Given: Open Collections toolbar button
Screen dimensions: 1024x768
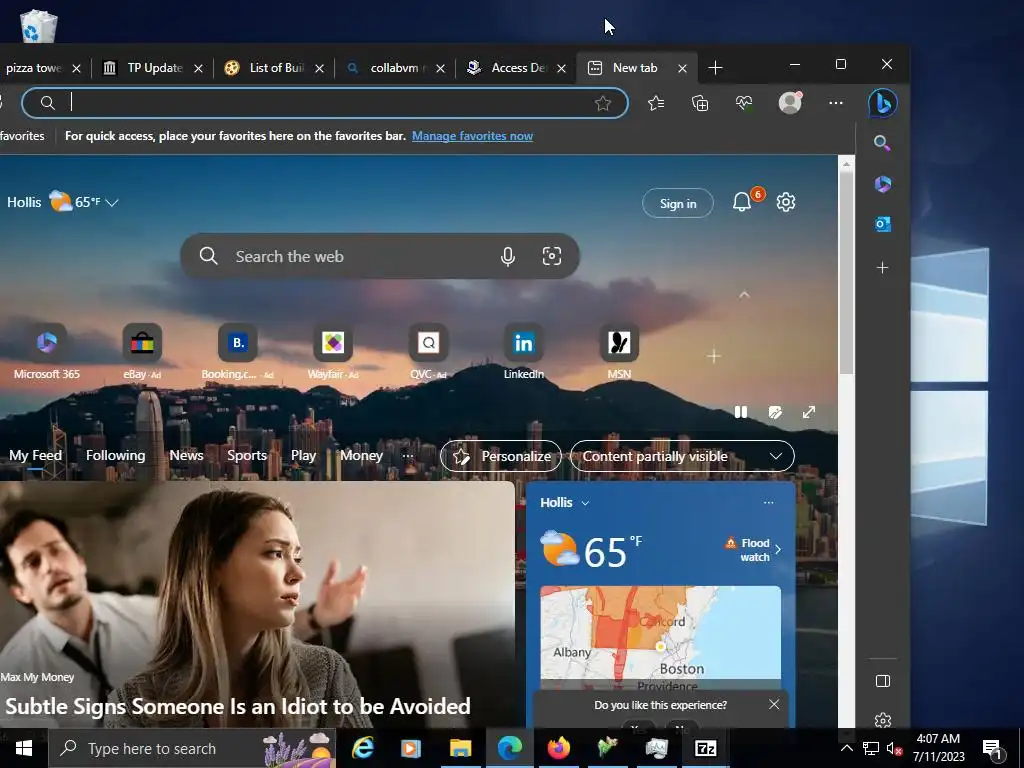Looking at the screenshot, I should (x=700, y=103).
